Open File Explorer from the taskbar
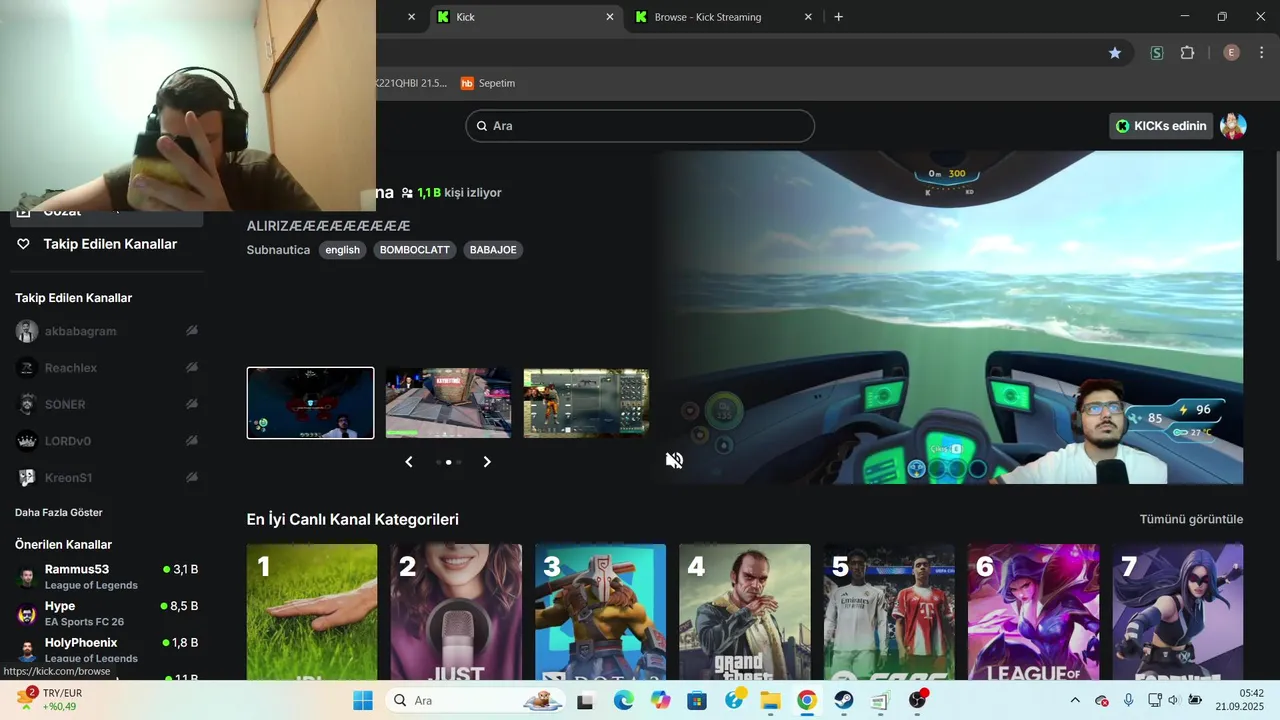The width and height of the screenshot is (1280, 720). pos(770,700)
